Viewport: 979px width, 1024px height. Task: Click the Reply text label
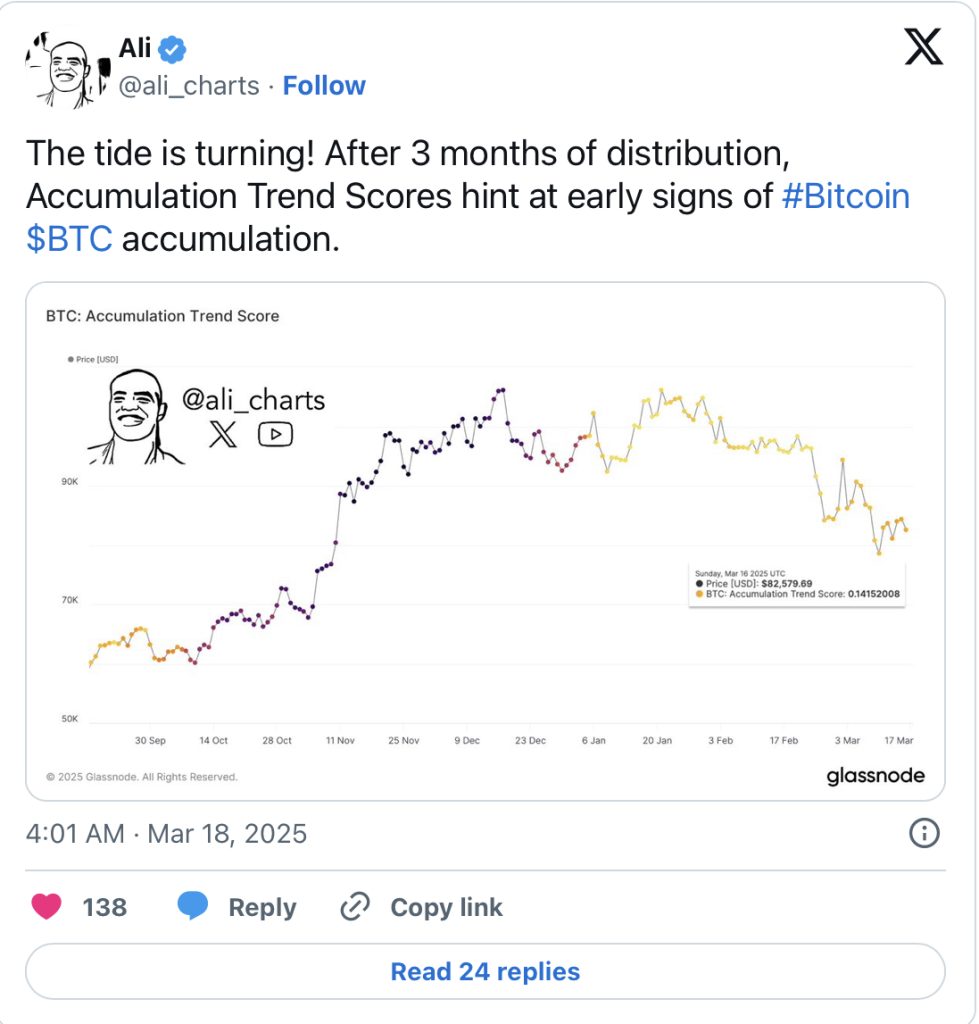[263, 907]
